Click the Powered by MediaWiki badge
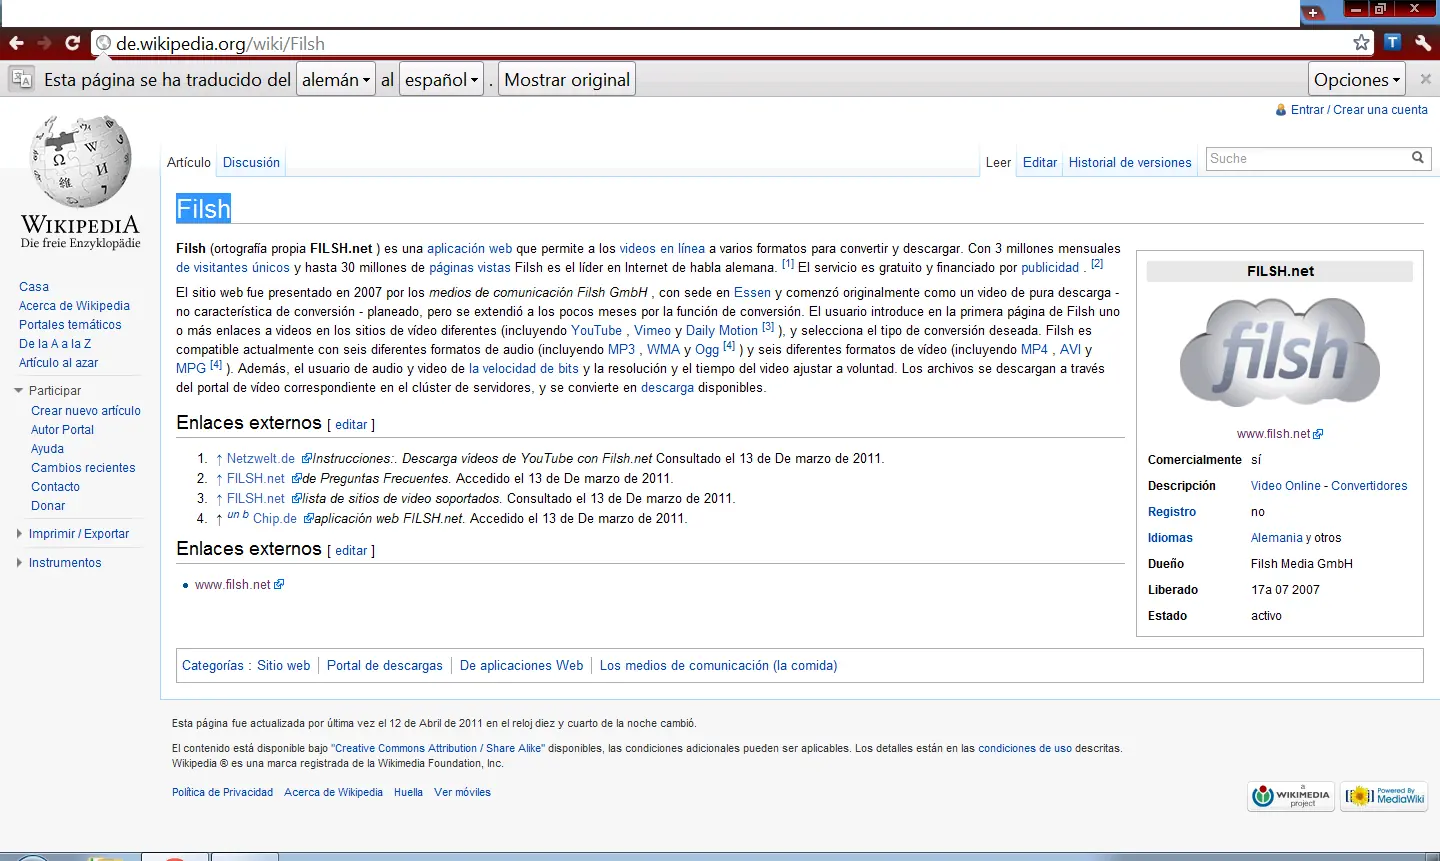This screenshot has height=861, width=1440. (1384, 796)
